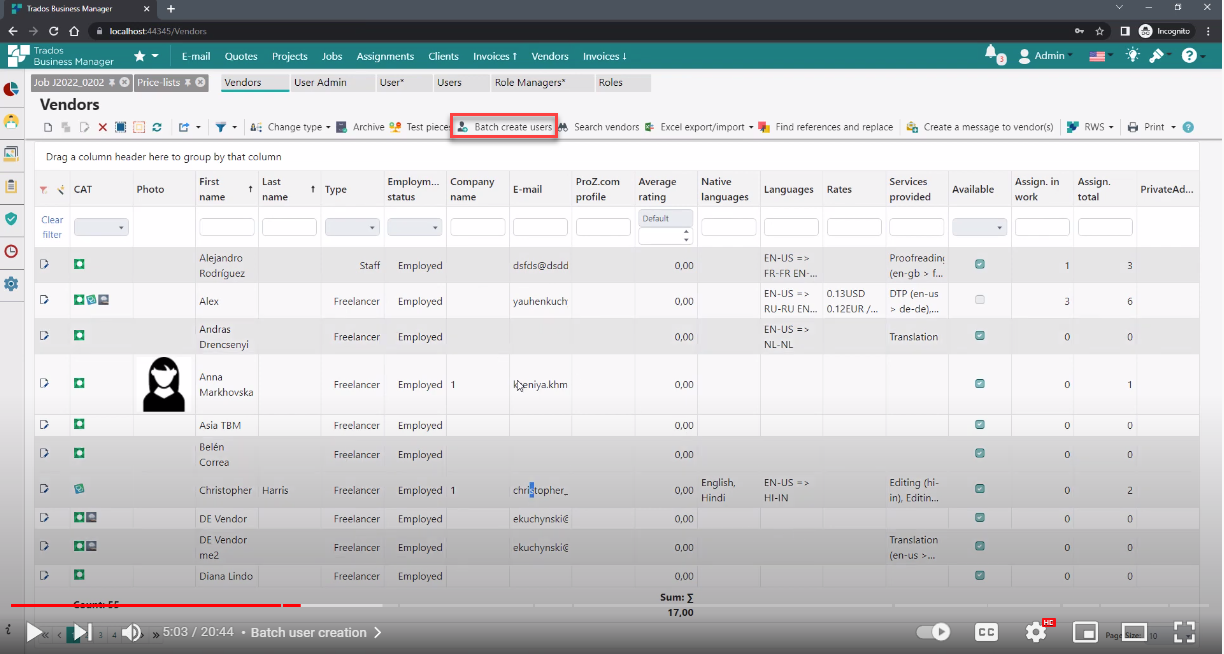Close the Price-lists tab
This screenshot has width=1224, height=654.
click(x=200, y=82)
